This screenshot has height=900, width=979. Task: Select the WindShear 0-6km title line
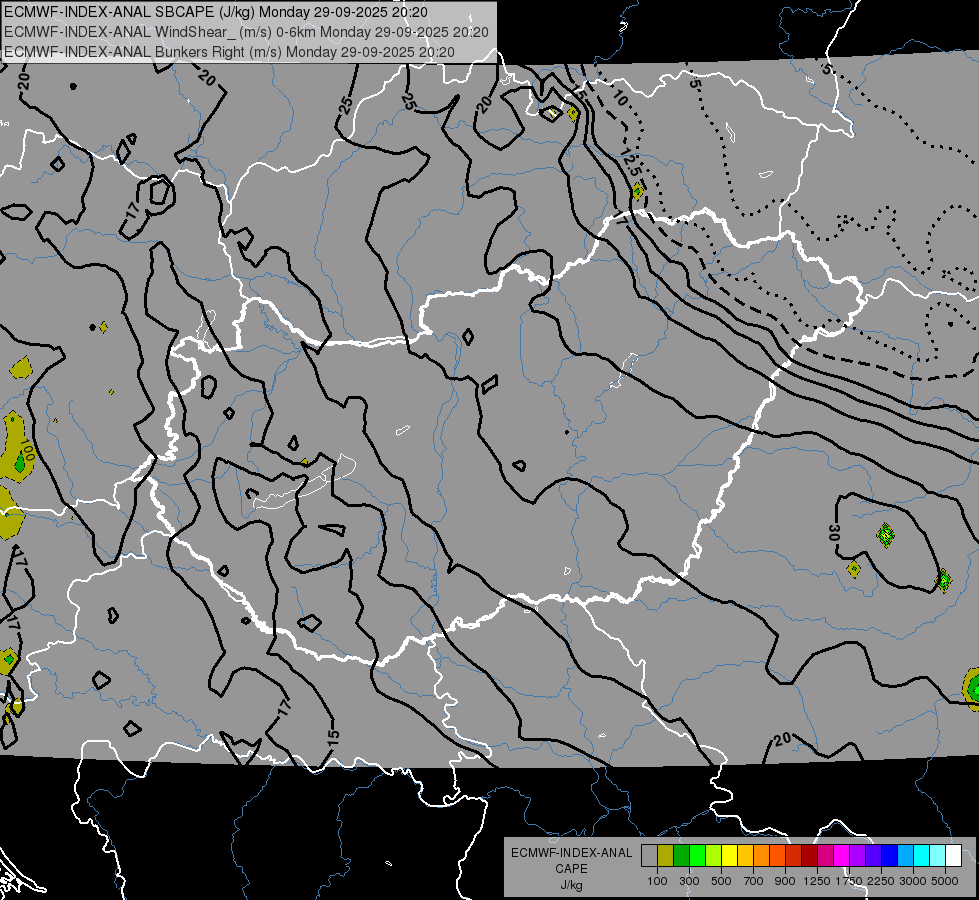point(246,32)
